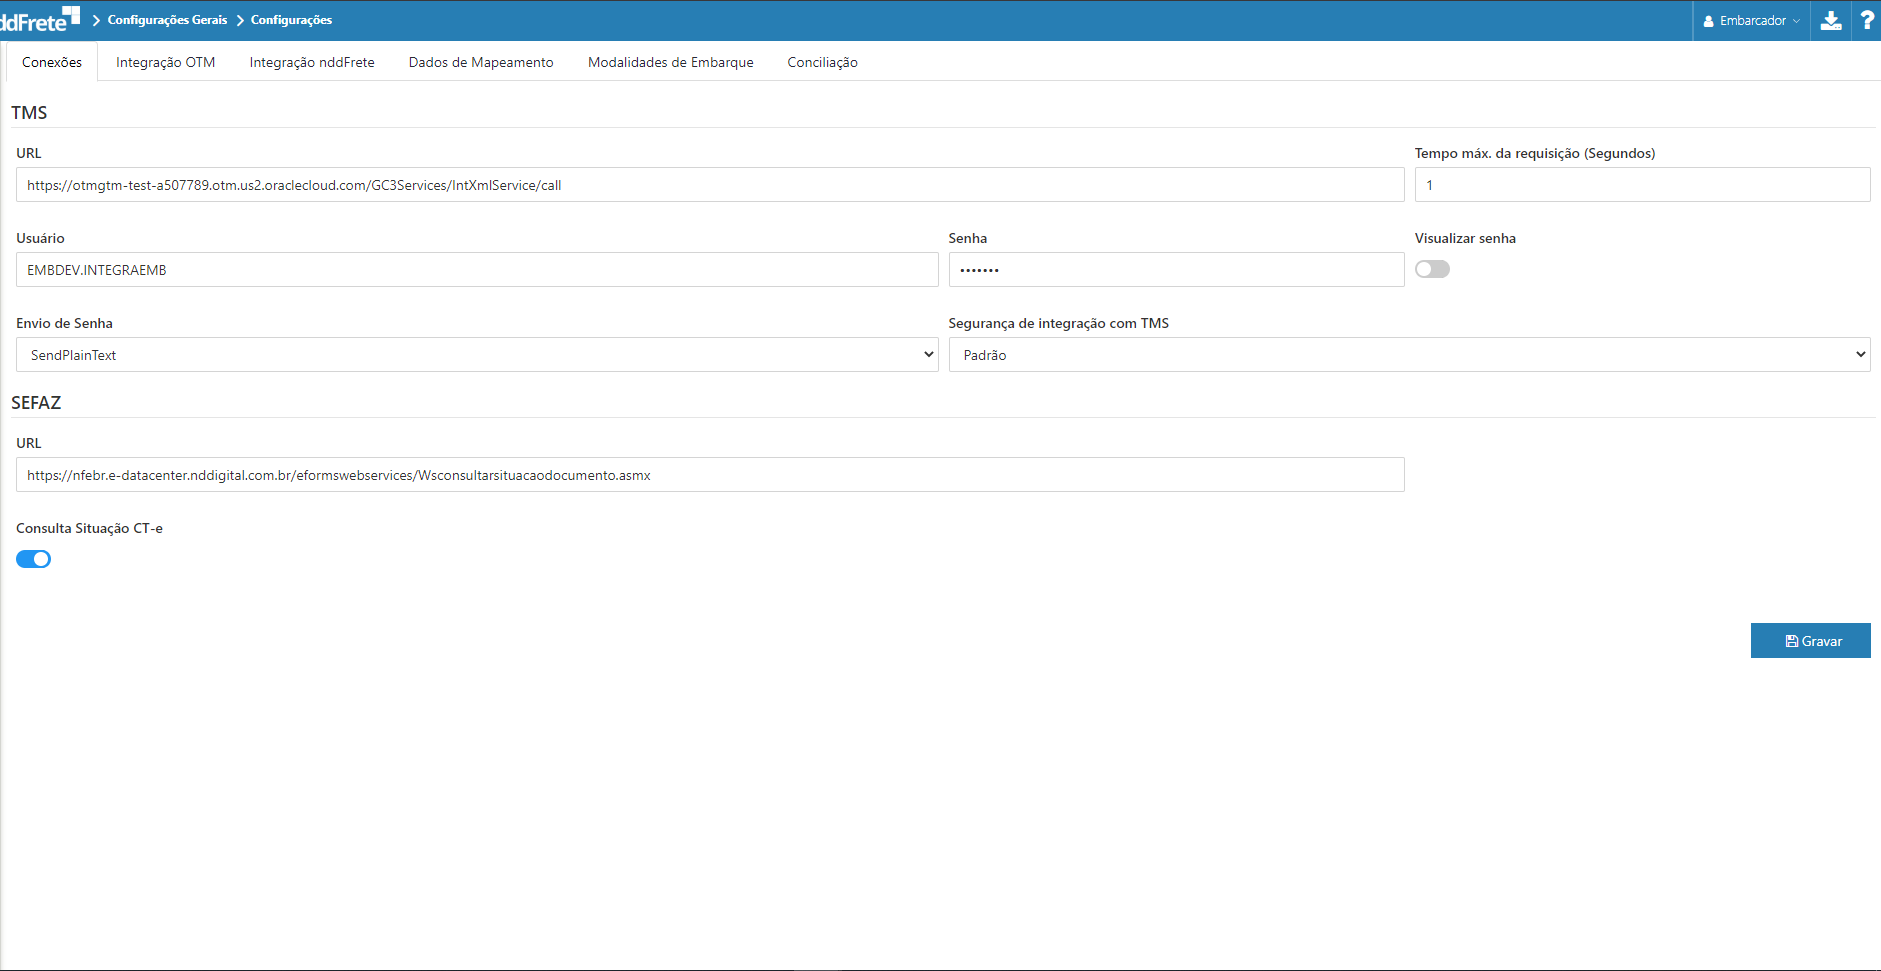The height and width of the screenshot is (971, 1881).
Task: Open the Conciliação tab
Action: tap(822, 62)
